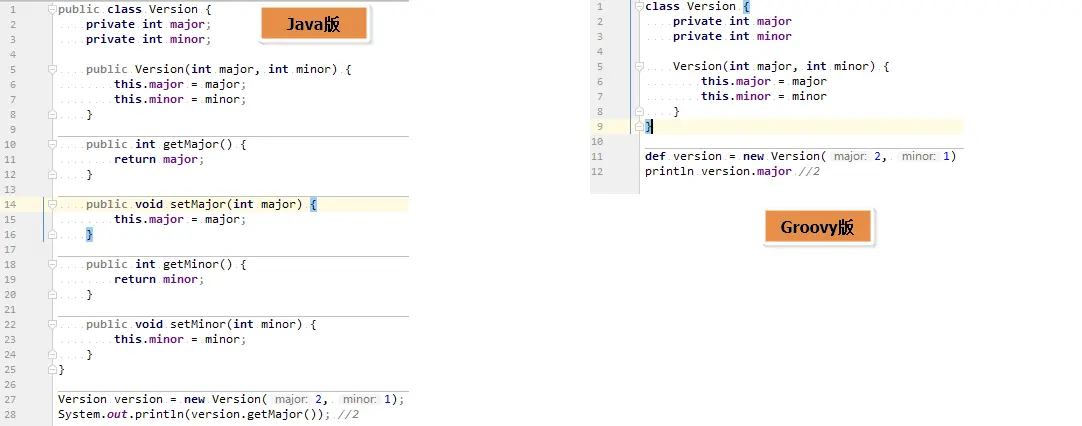Viewport: 1082px width, 426px height.
Task: Click 'private int major' in the Groovy editor
Action: point(732,22)
